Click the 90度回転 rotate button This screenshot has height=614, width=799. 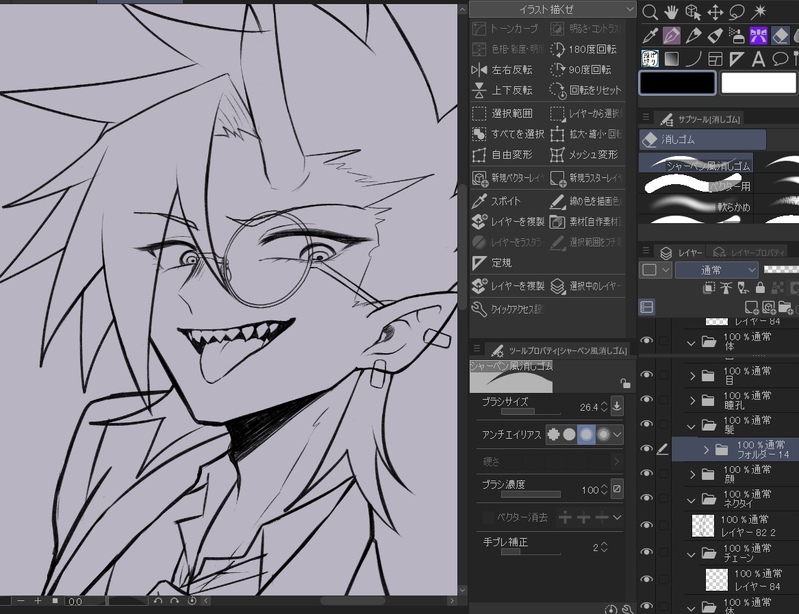coord(581,69)
